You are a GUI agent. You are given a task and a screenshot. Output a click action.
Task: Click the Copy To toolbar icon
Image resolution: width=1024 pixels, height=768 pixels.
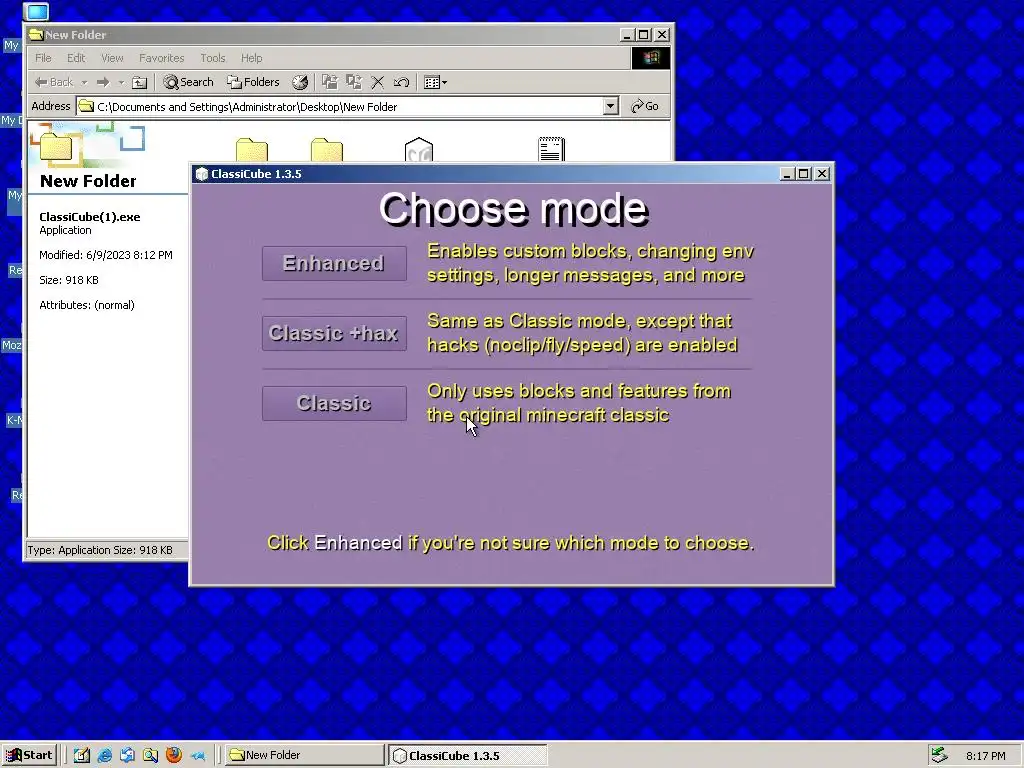click(x=354, y=82)
